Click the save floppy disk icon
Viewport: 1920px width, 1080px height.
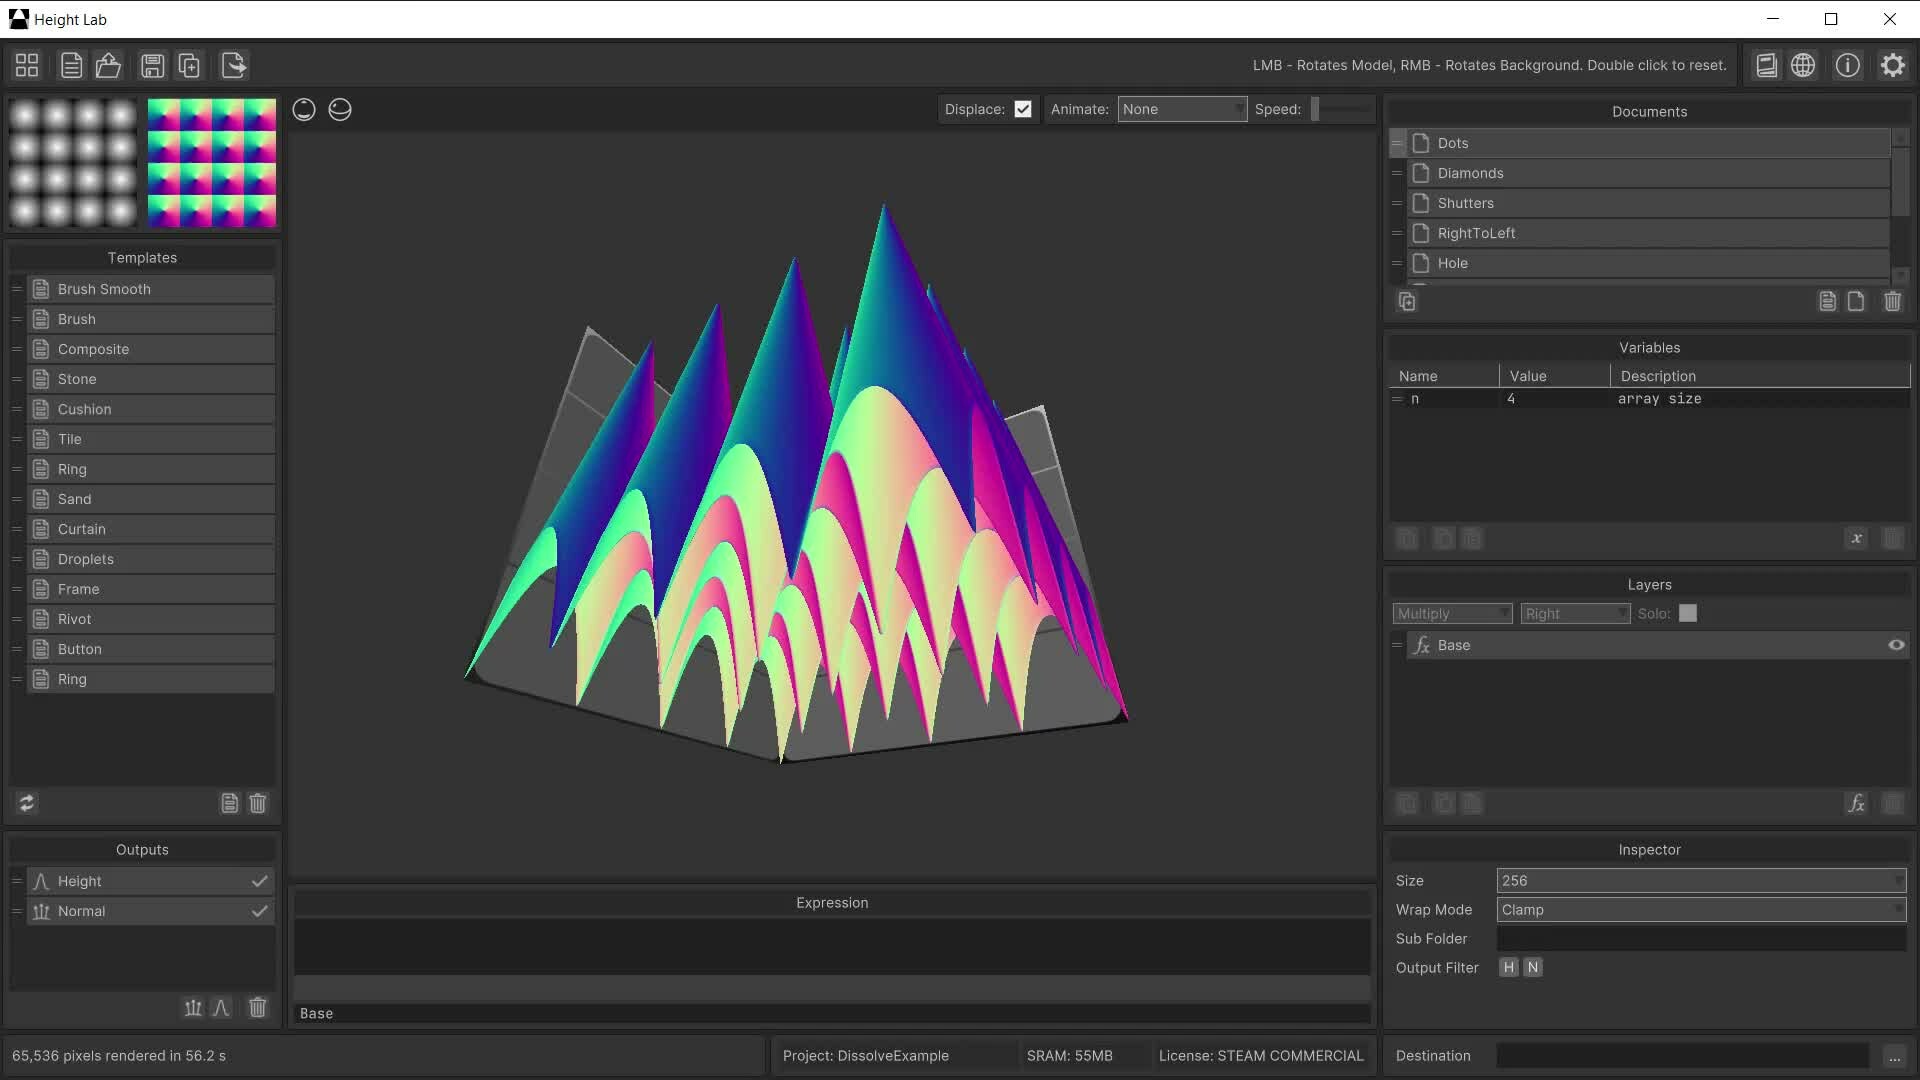pyautogui.click(x=152, y=66)
